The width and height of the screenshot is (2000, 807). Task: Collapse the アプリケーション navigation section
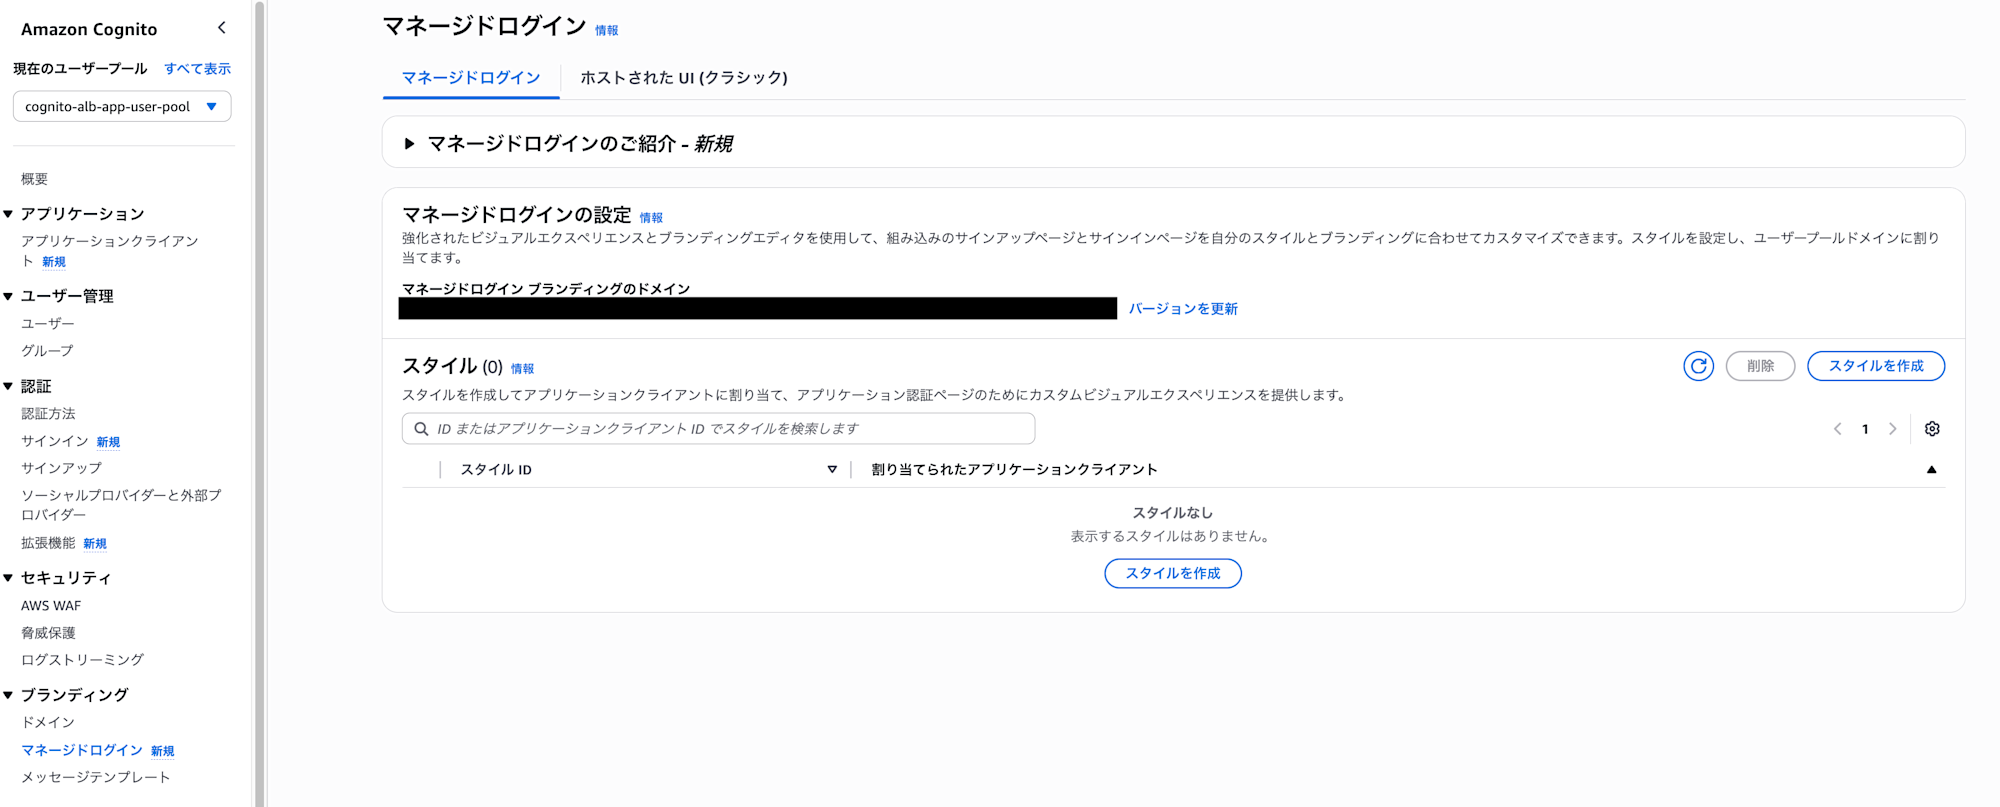pos(8,214)
